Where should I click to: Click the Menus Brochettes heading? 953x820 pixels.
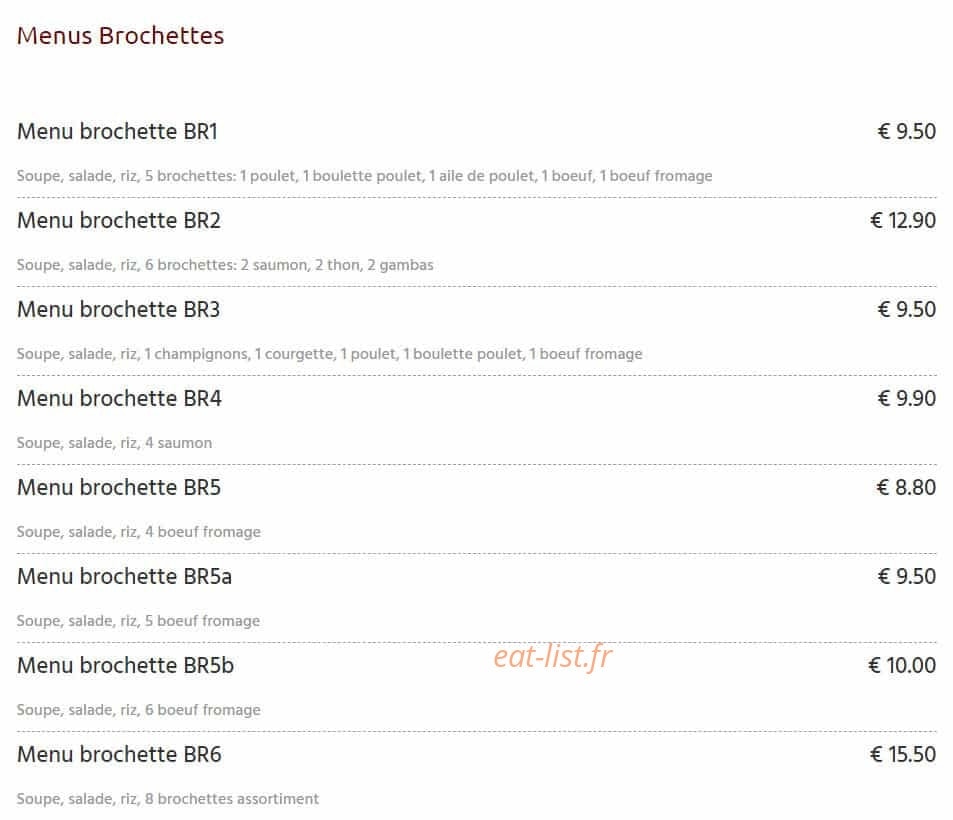pyautogui.click(x=120, y=35)
